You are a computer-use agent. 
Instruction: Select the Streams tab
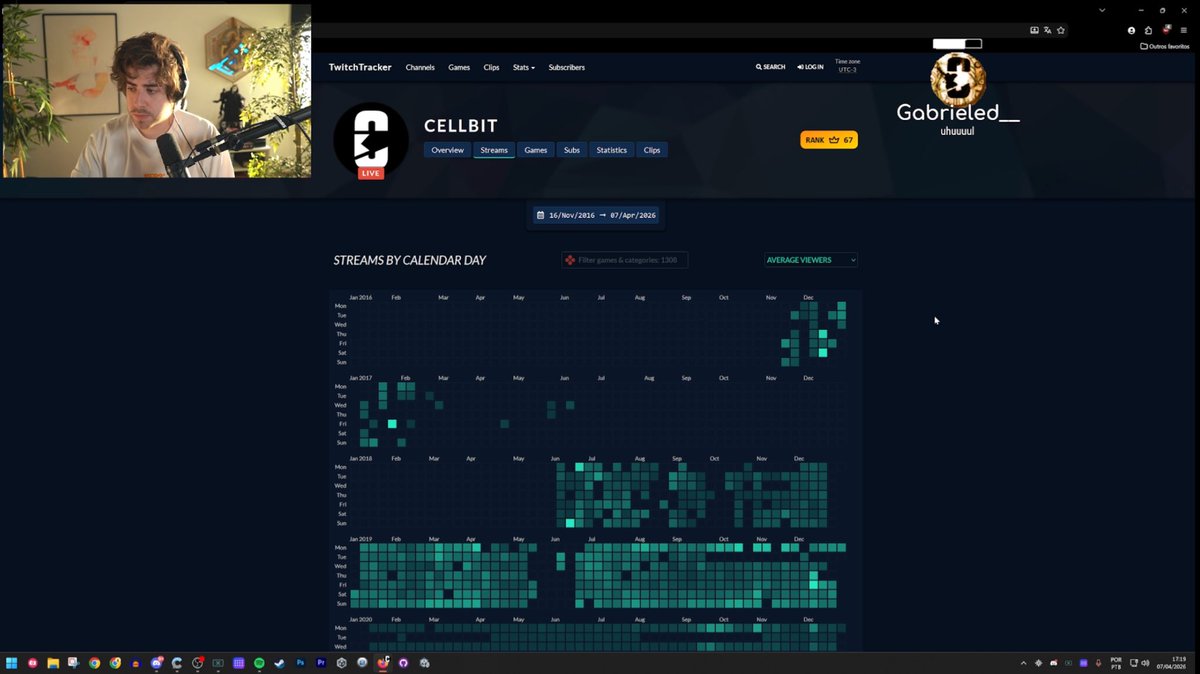pyautogui.click(x=494, y=150)
